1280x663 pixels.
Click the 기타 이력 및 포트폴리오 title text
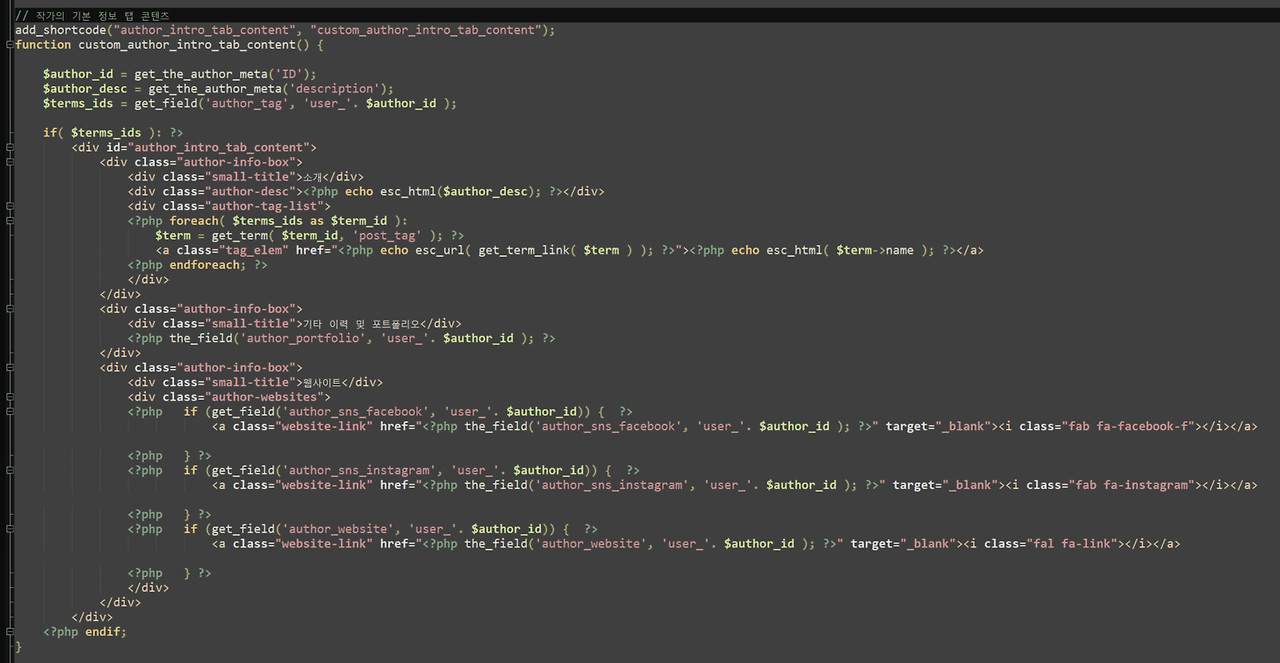pyautogui.click(x=361, y=323)
